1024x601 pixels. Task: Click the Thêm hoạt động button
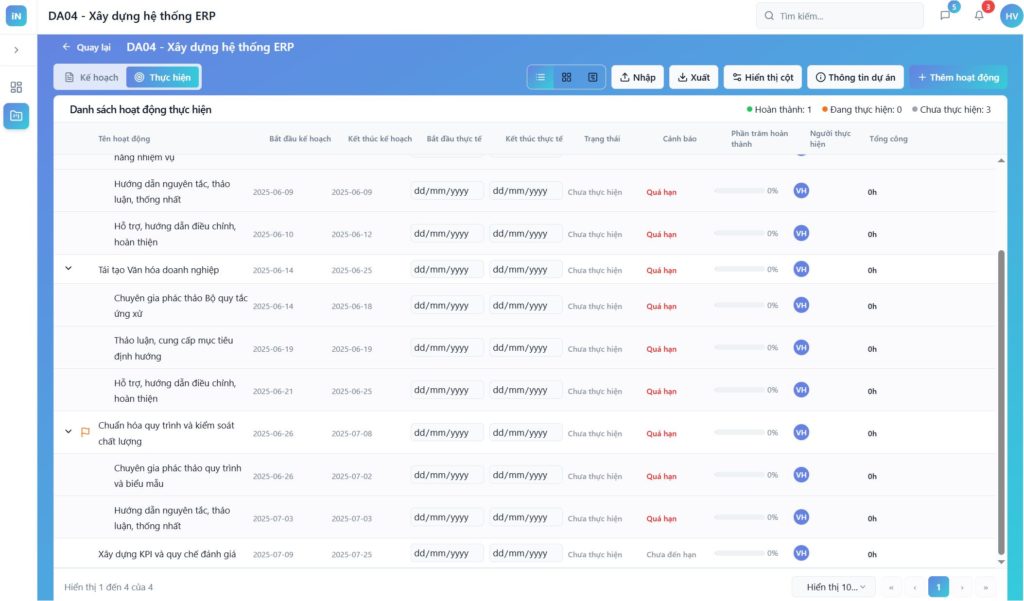[x=957, y=77]
